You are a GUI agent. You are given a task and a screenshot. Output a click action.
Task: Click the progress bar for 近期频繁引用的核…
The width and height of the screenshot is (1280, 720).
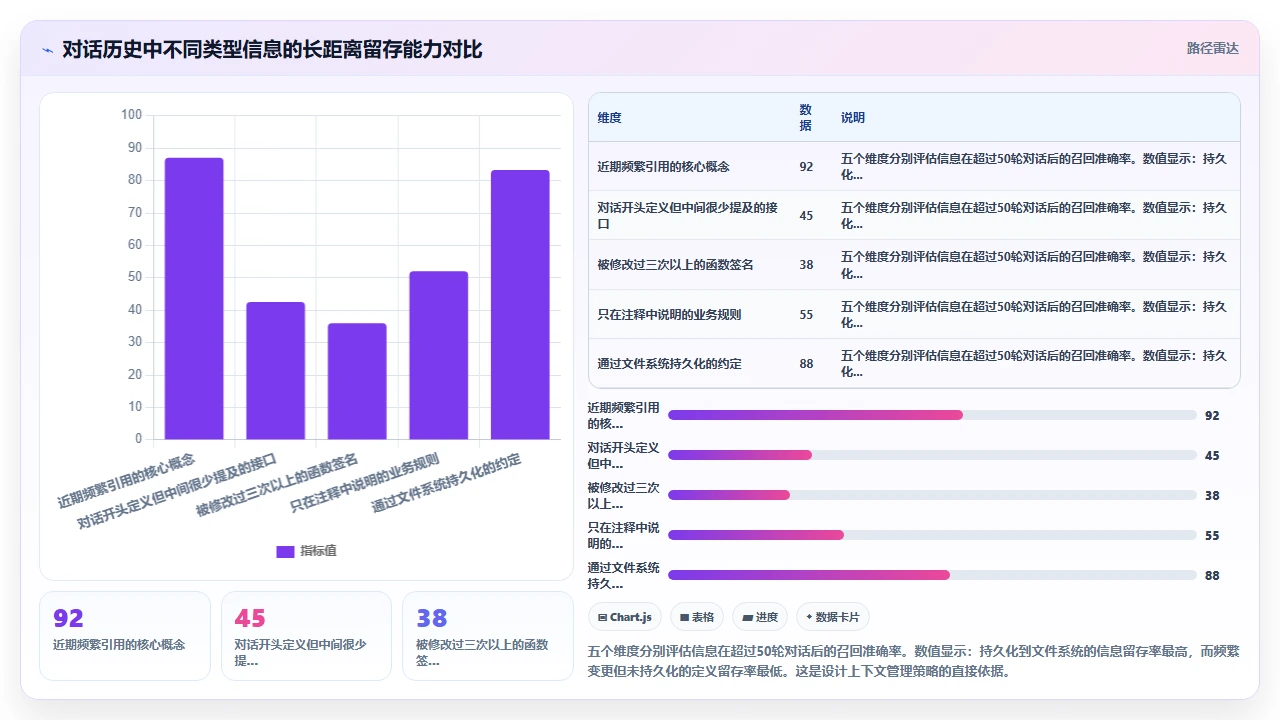point(932,415)
